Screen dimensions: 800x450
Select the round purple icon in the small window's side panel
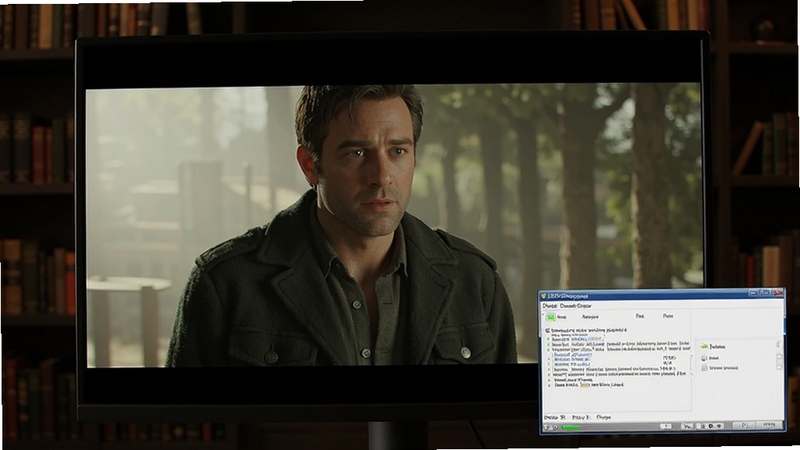pyautogui.click(x=704, y=358)
